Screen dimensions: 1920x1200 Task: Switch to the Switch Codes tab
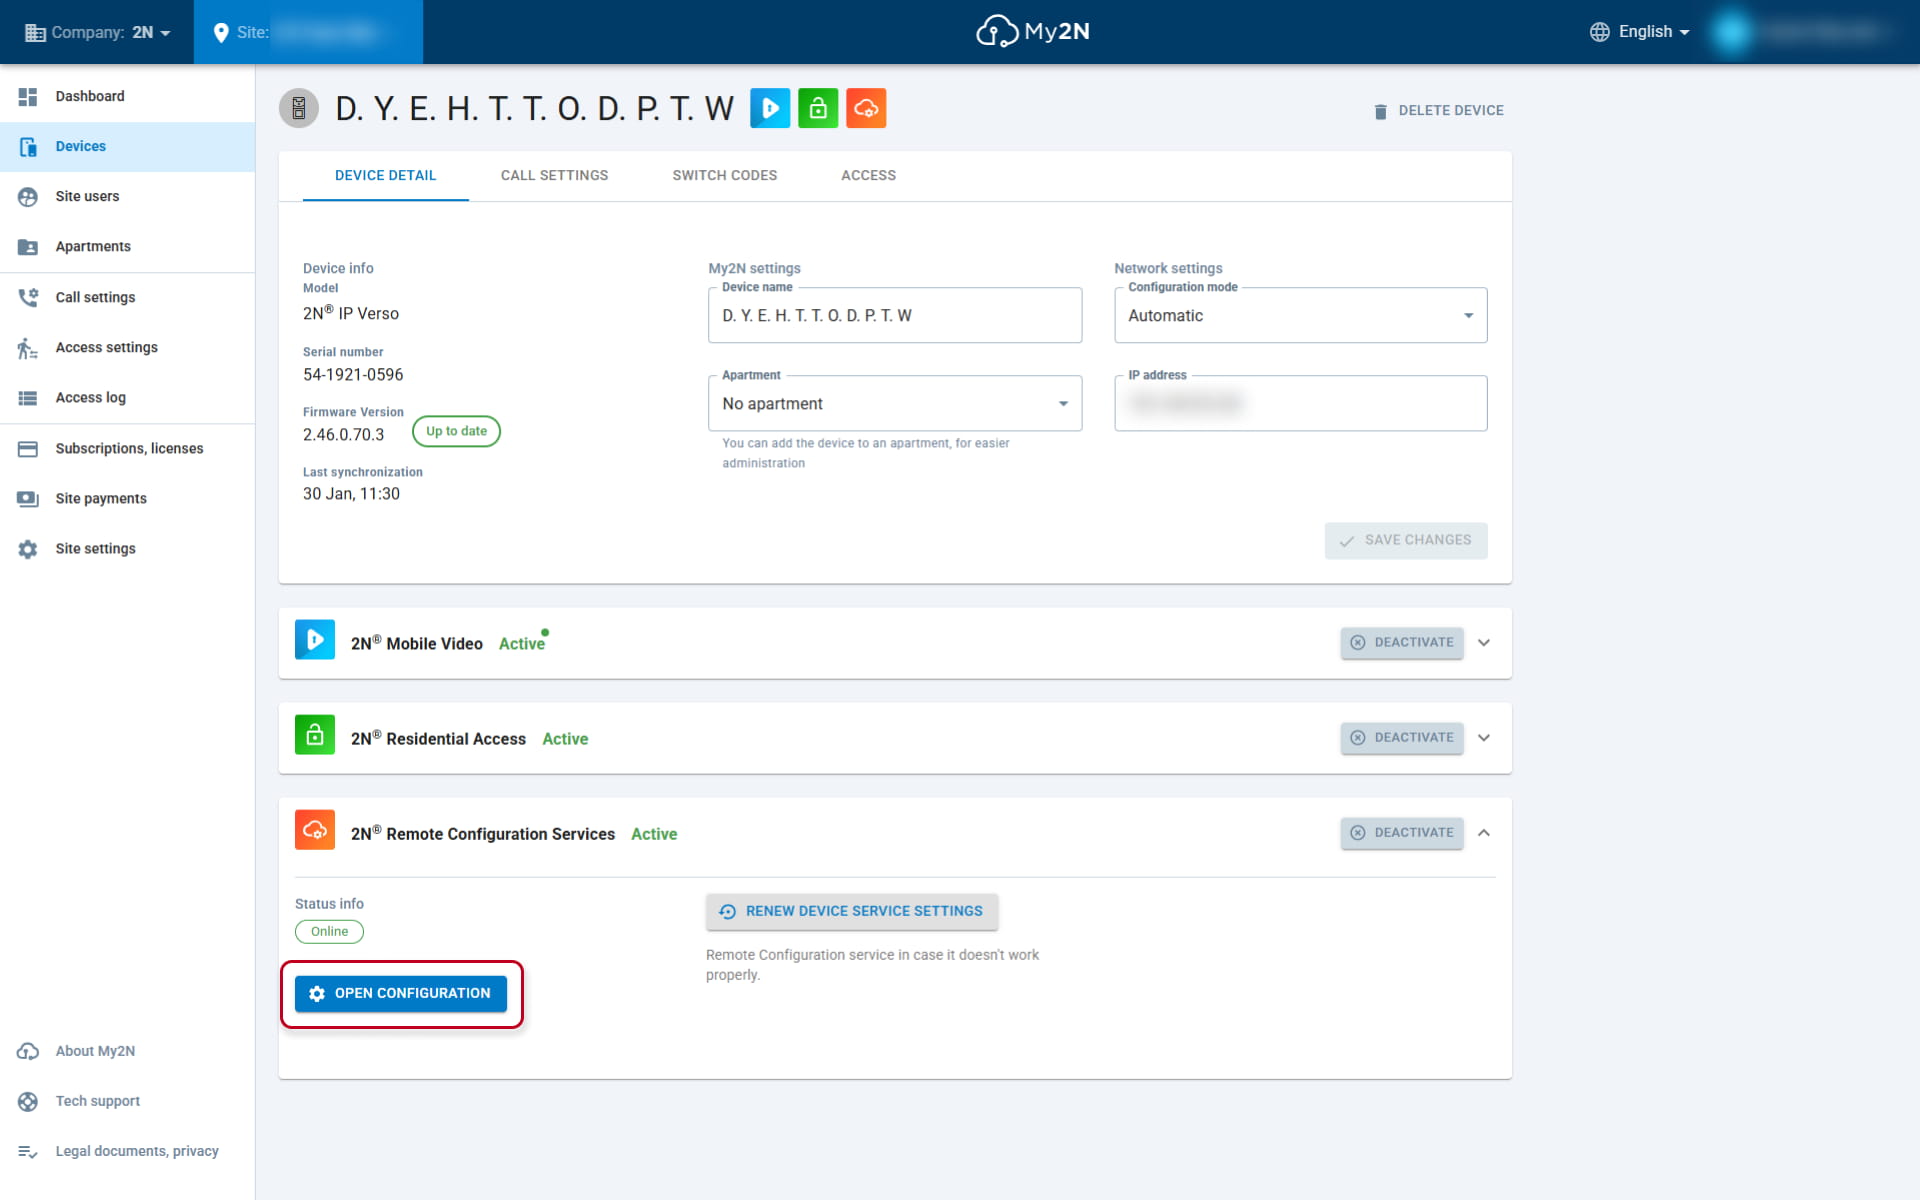725,176
